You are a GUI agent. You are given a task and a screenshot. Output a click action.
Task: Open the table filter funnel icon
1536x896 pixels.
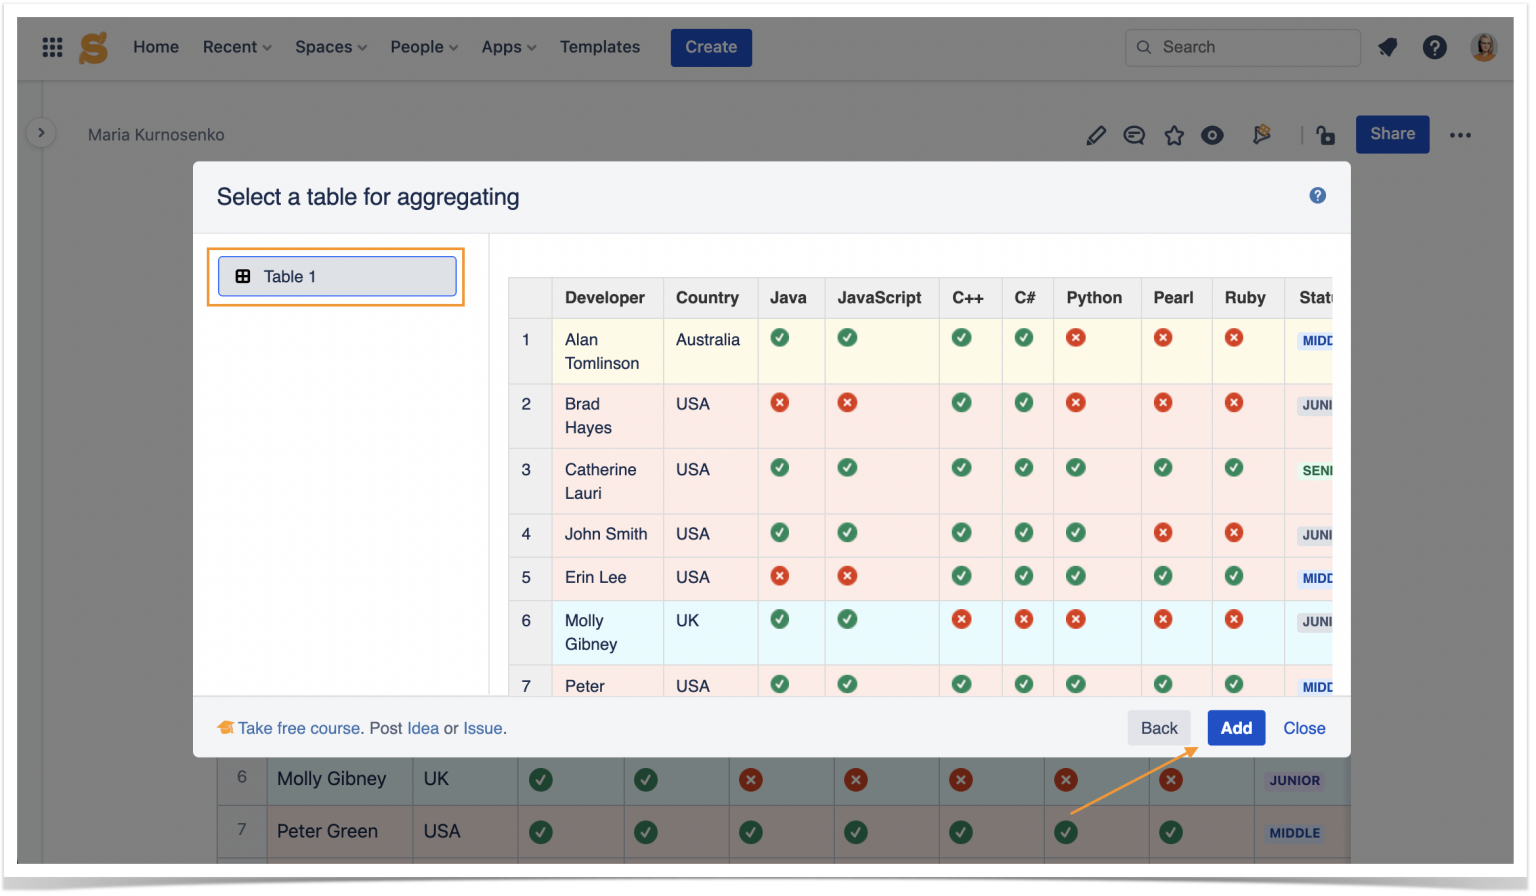click(x=1261, y=133)
